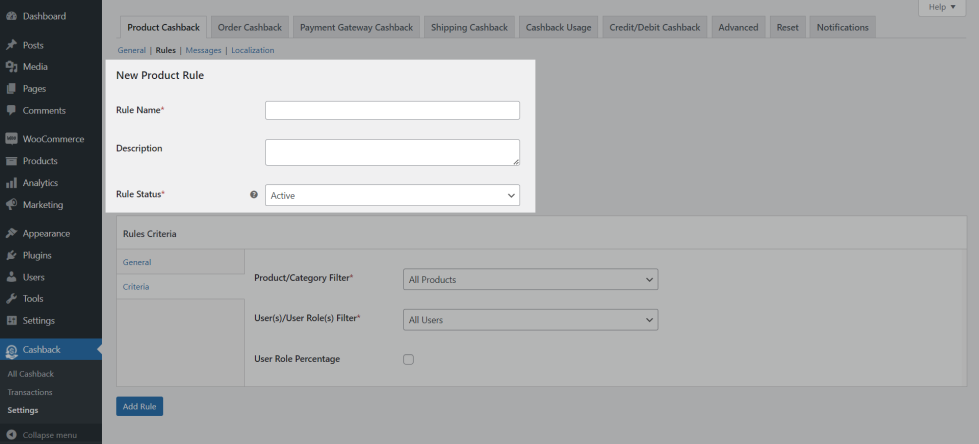Click the Plugins icon in sidebar

[x=11, y=255]
